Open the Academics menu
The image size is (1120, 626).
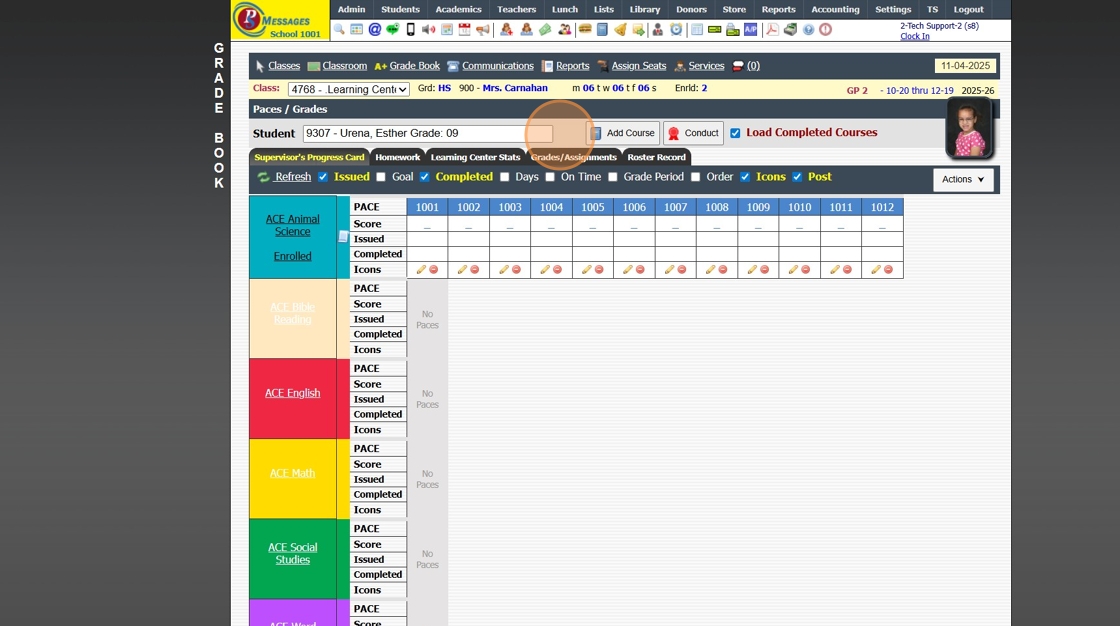click(x=459, y=9)
